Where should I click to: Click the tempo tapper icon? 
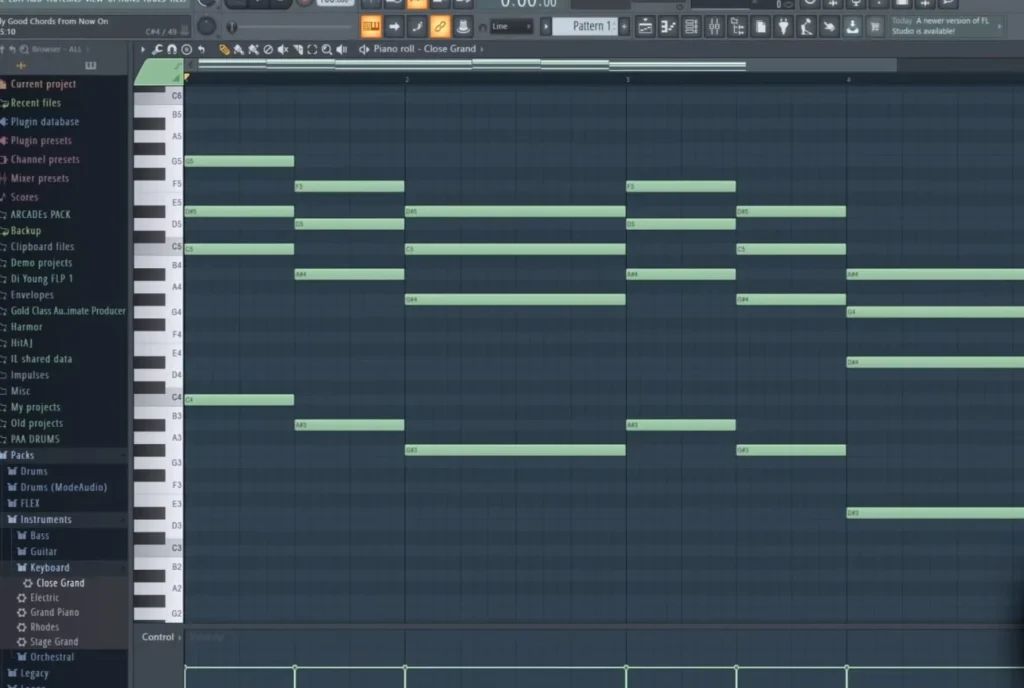[806, 26]
